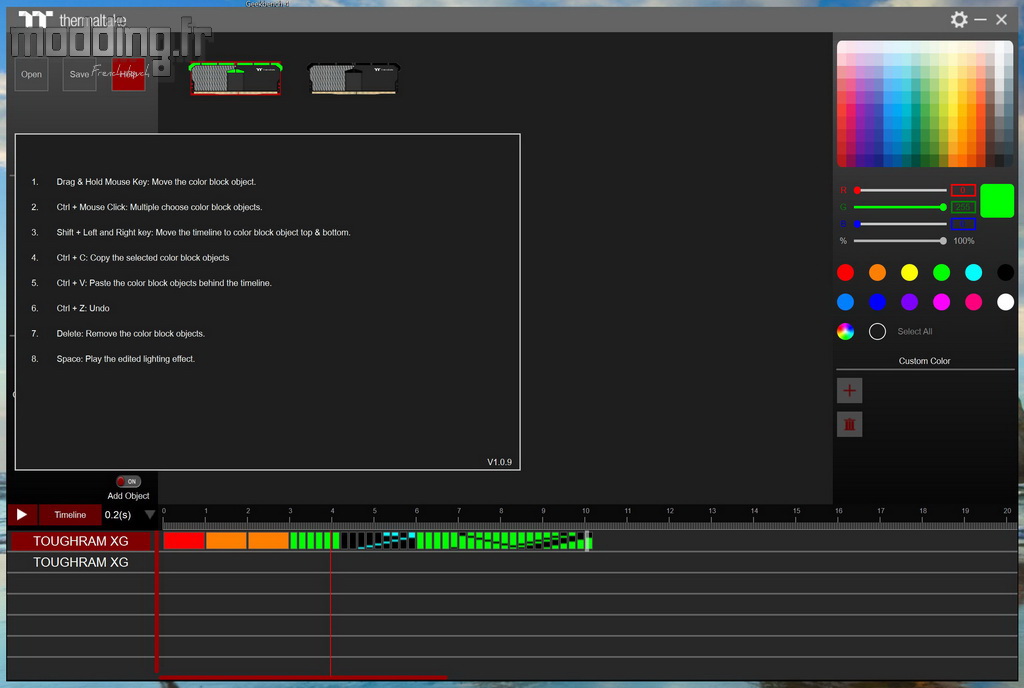Click the 15 second mark on ruler
The width and height of the screenshot is (1024, 688).
[x=796, y=514]
